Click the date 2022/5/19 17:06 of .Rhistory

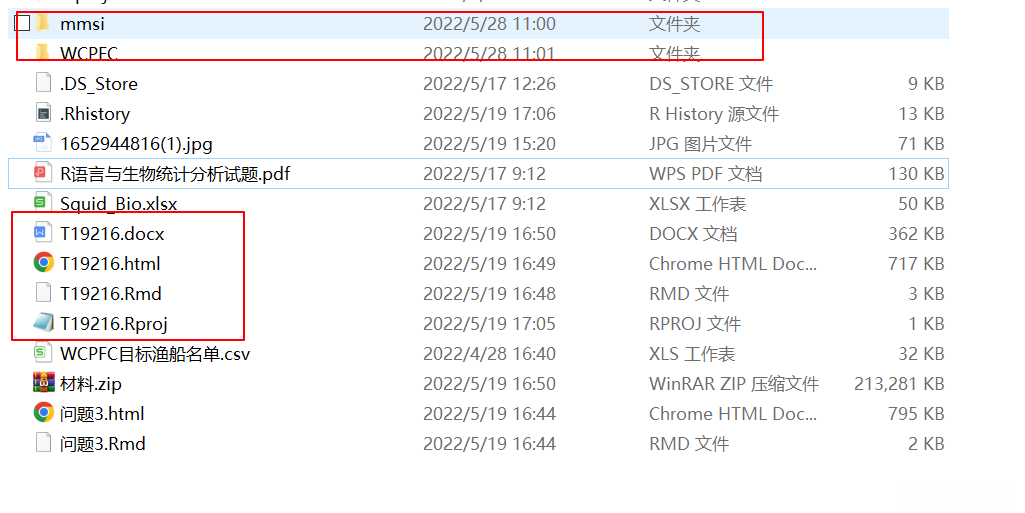click(489, 114)
